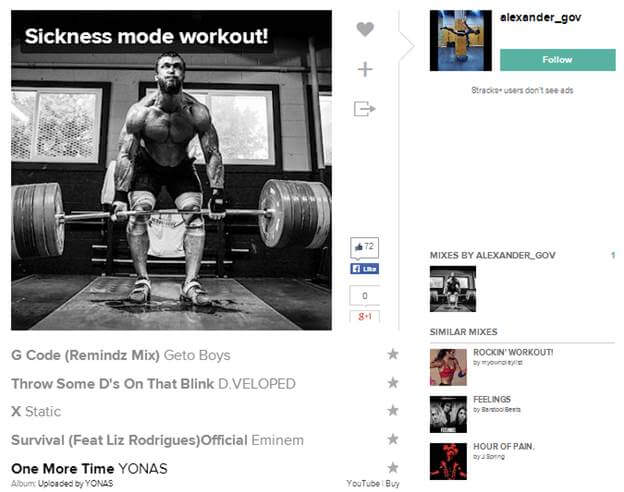This screenshot has height=492, width=624.
Task: Click the Google +1 button
Action: coord(365,316)
